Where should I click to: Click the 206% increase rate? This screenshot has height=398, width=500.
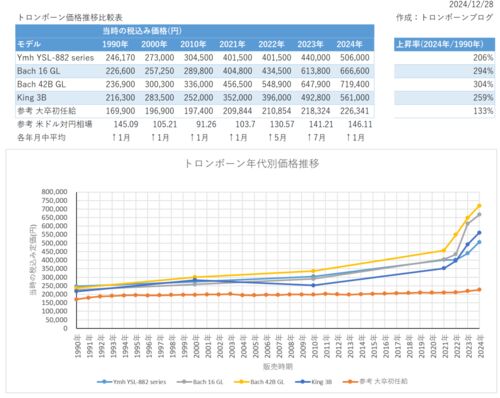[x=483, y=58]
